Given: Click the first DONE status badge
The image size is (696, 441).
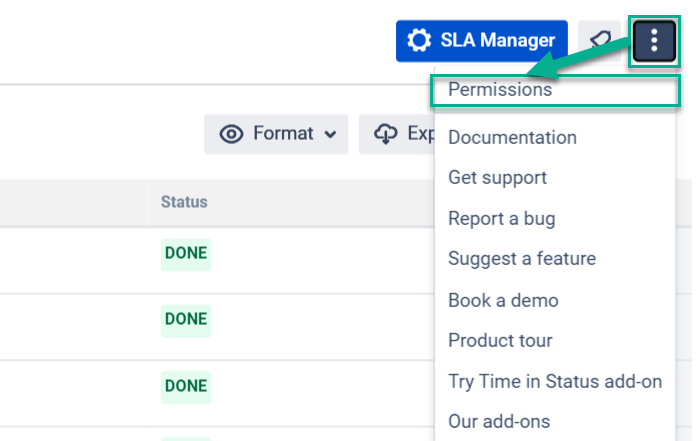Looking at the screenshot, I should pos(186,253).
